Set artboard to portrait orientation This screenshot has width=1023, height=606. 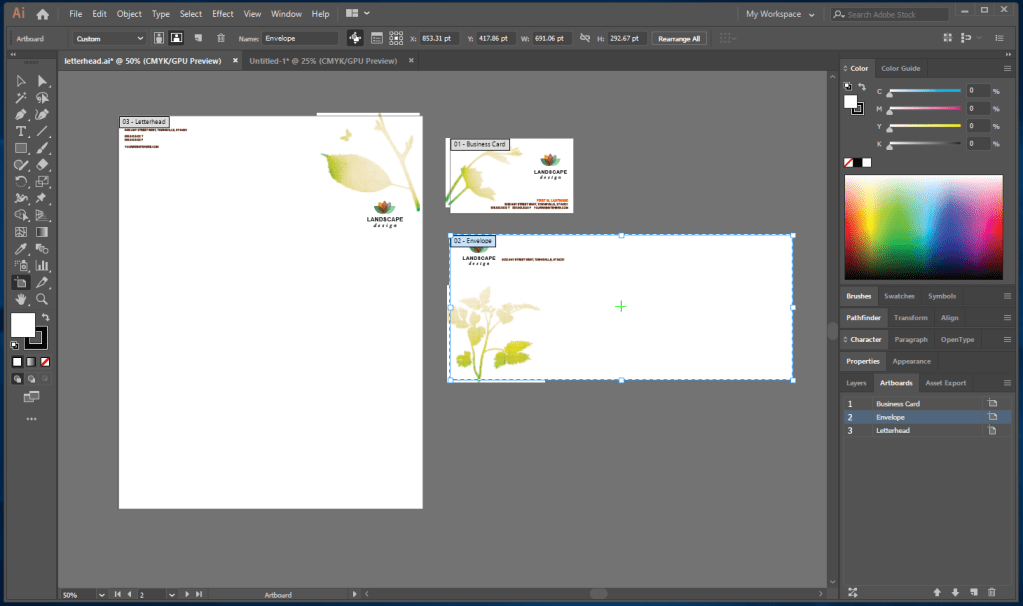(x=159, y=38)
